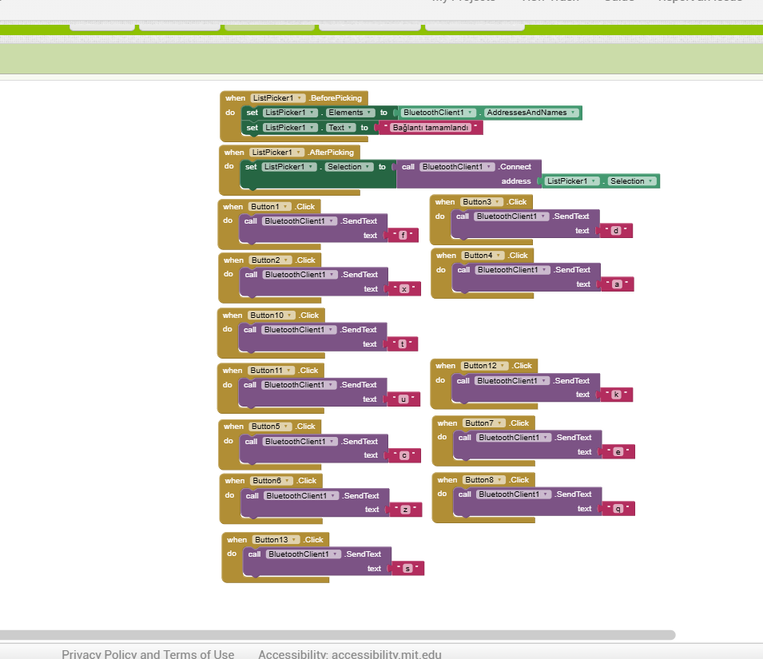Open the Button4 component dropdown

[x=483, y=256]
